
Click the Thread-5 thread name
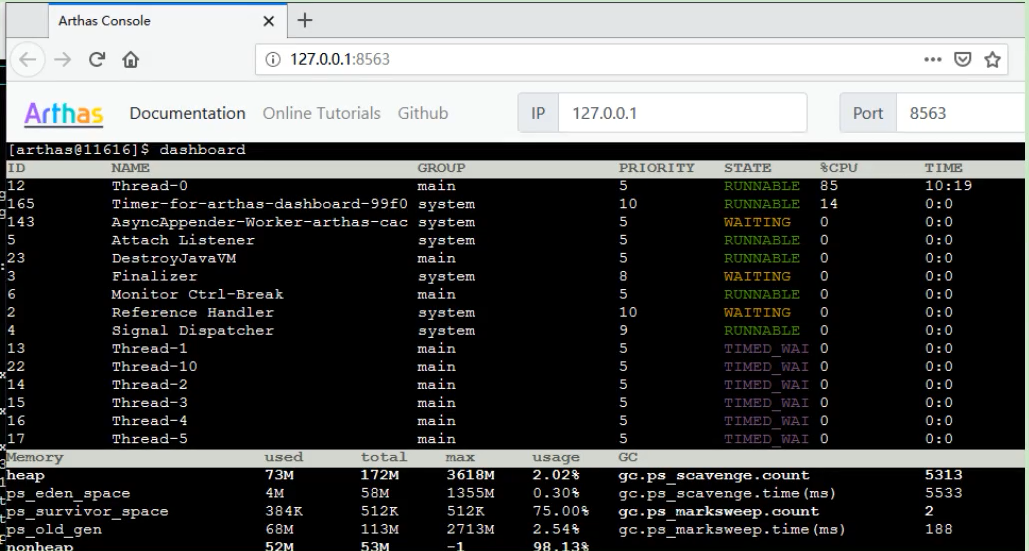pos(150,438)
